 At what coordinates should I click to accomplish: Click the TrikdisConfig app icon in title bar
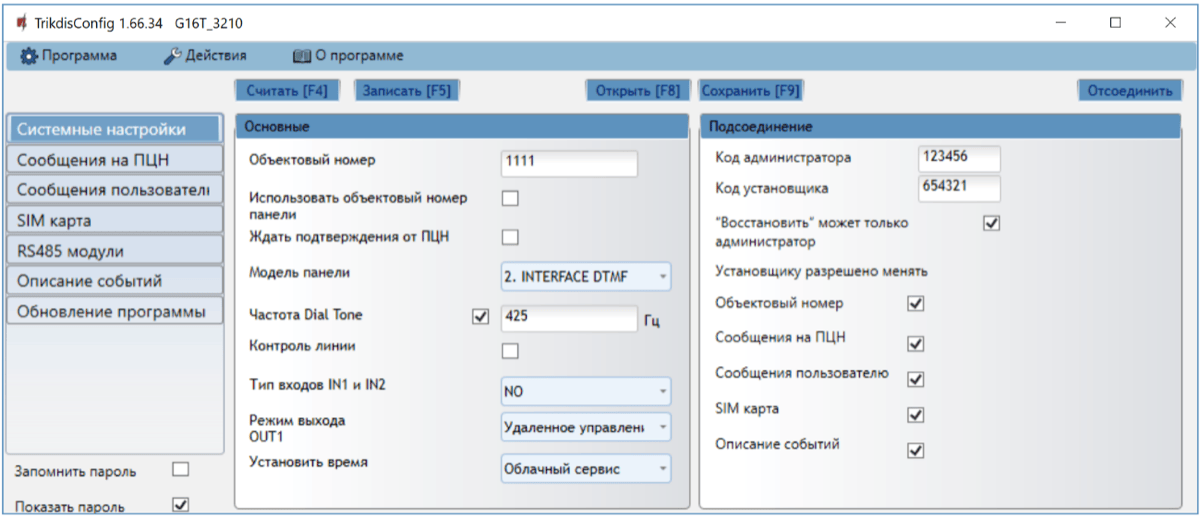point(21,23)
